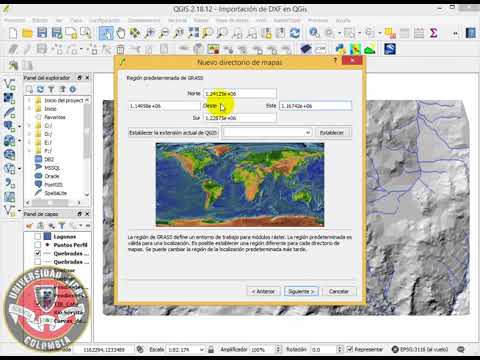Expand the E:/ drive in explorer
Screen dimensions: 480x360
tap(29, 142)
